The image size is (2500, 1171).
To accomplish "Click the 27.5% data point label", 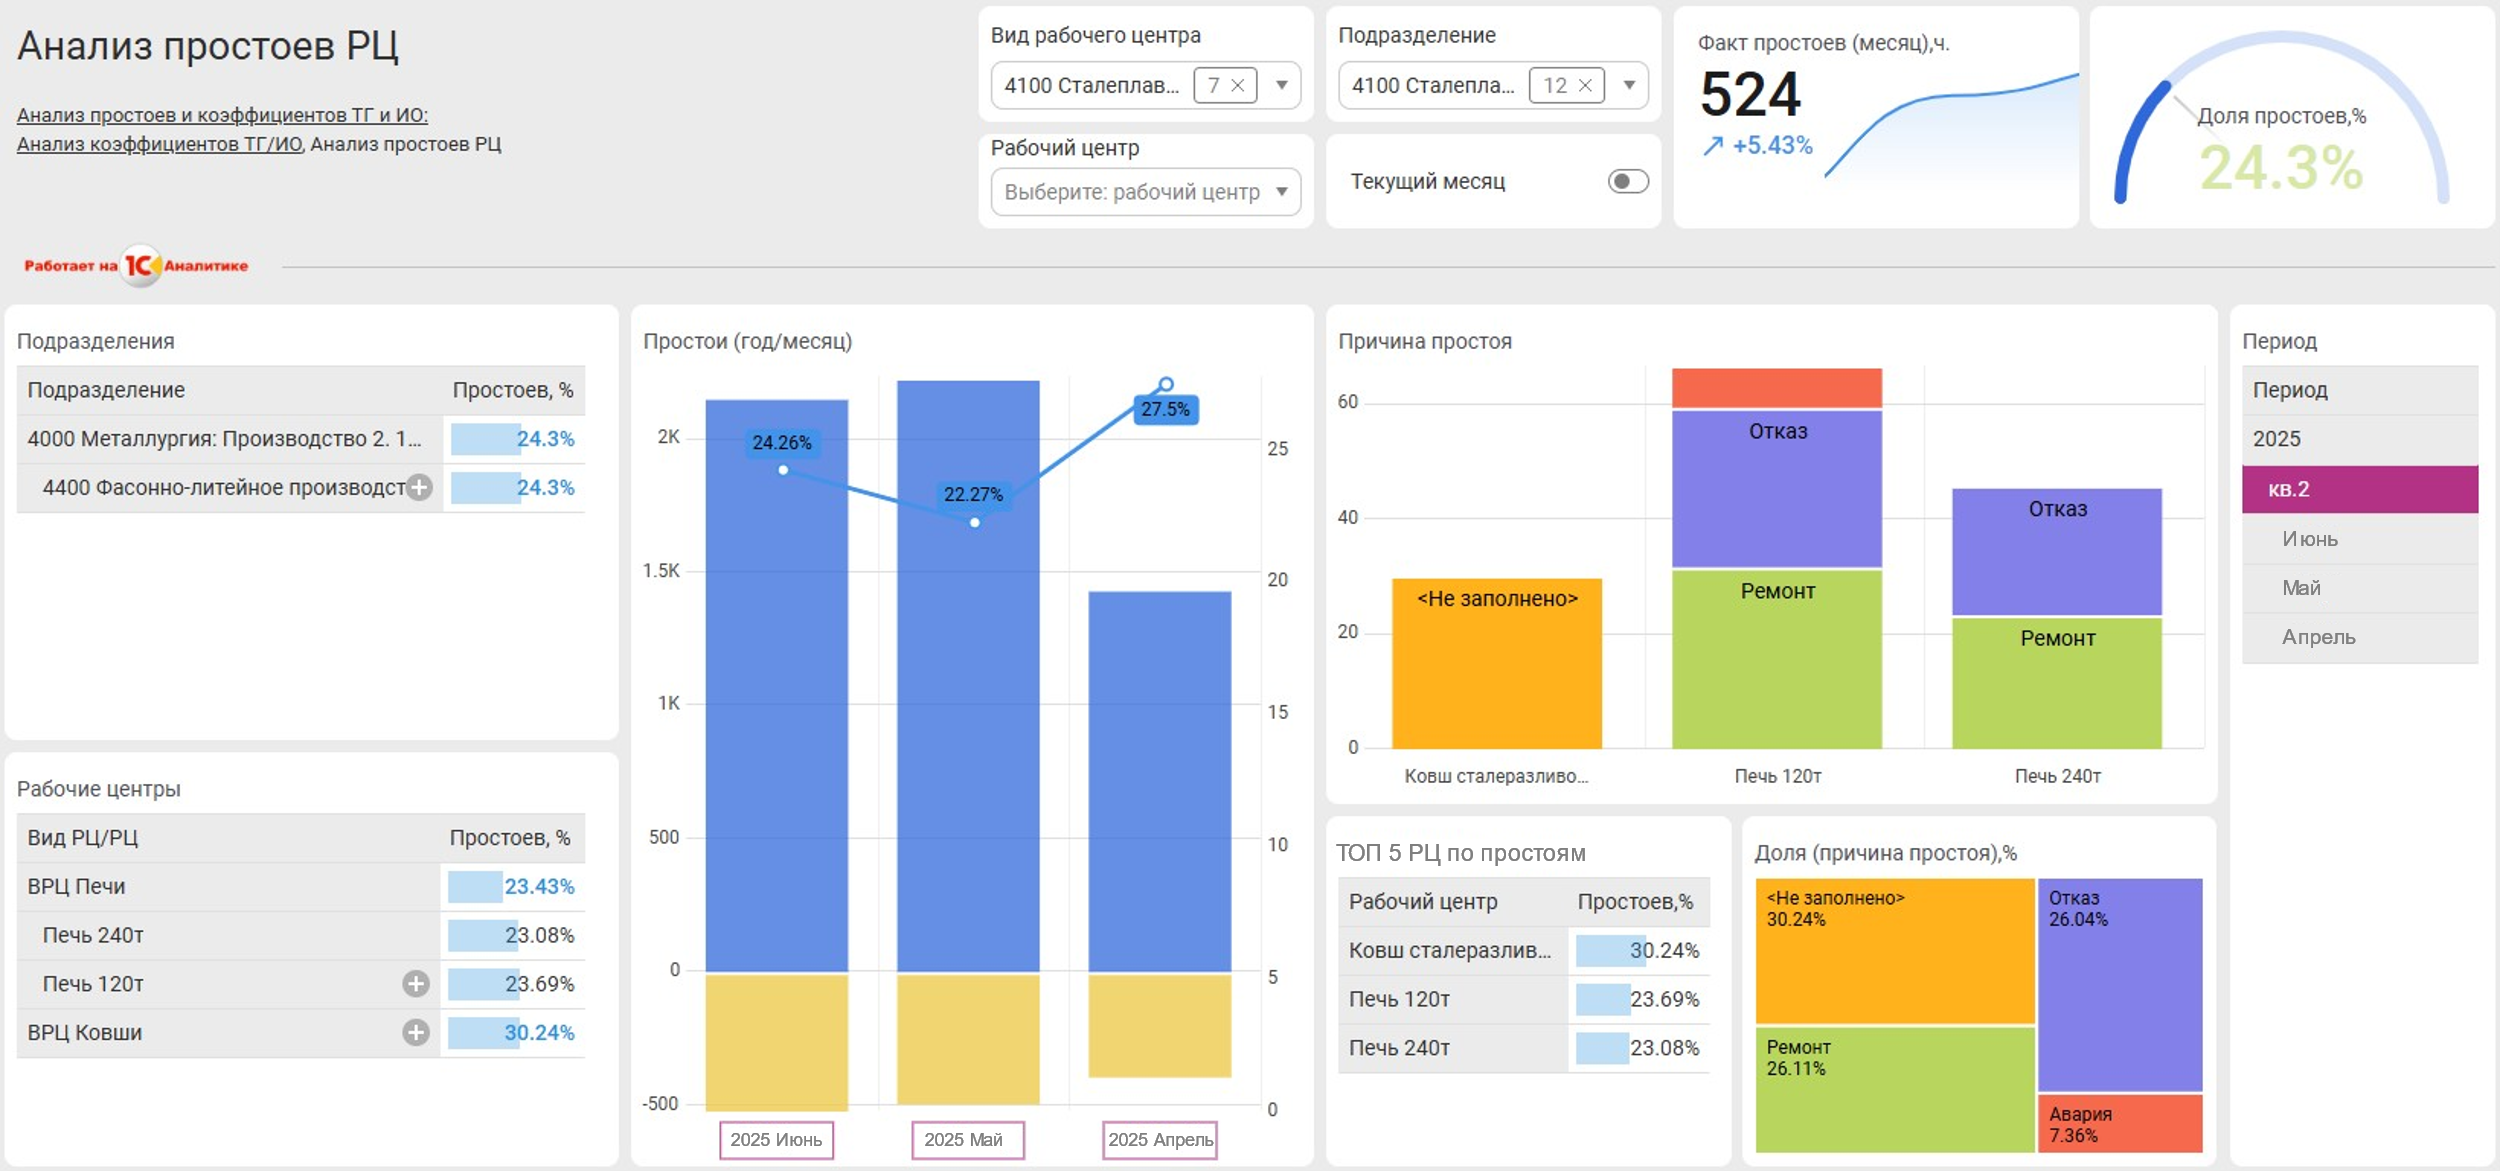I will (x=1165, y=409).
